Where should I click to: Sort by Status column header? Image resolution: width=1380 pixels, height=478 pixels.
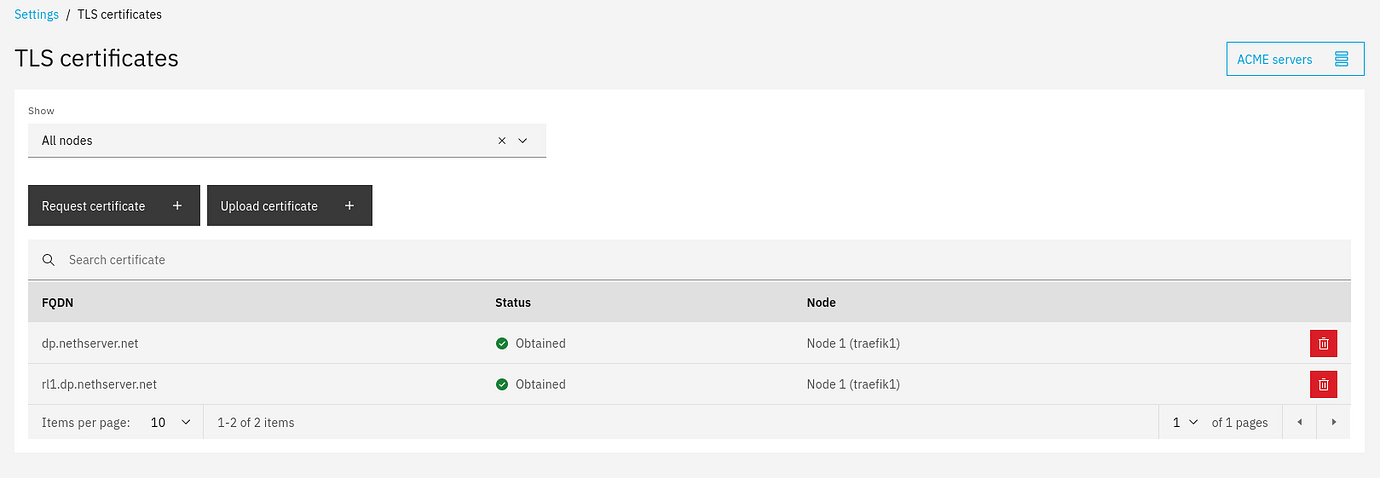(513, 302)
